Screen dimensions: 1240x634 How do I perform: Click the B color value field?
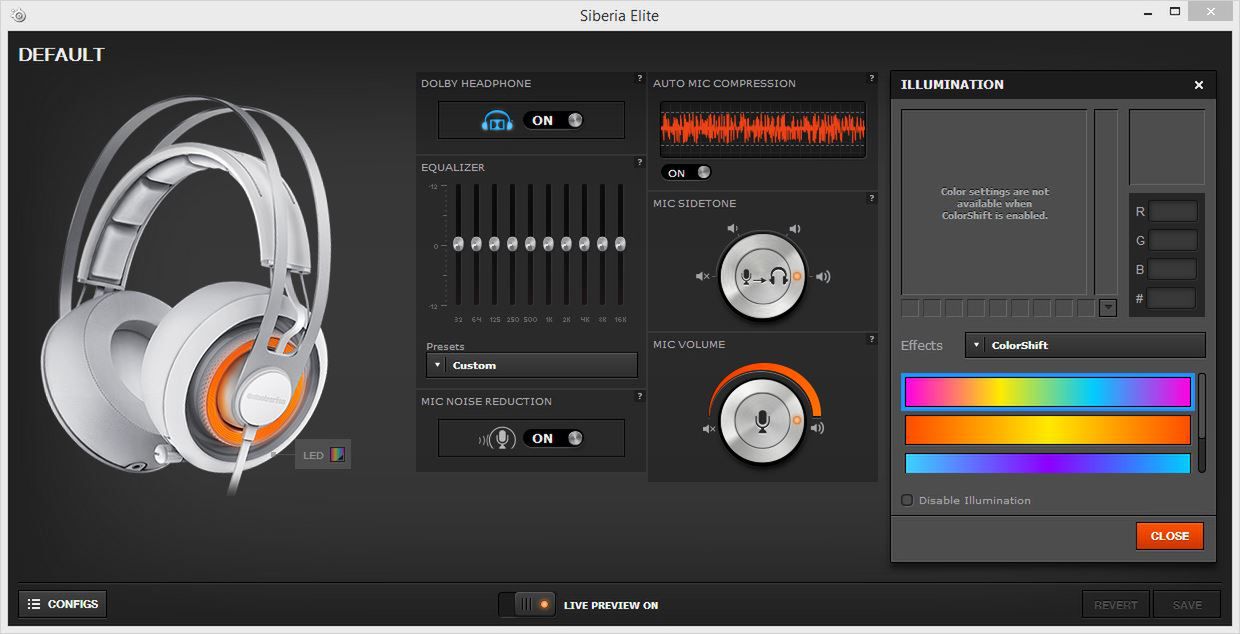(x=1173, y=269)
